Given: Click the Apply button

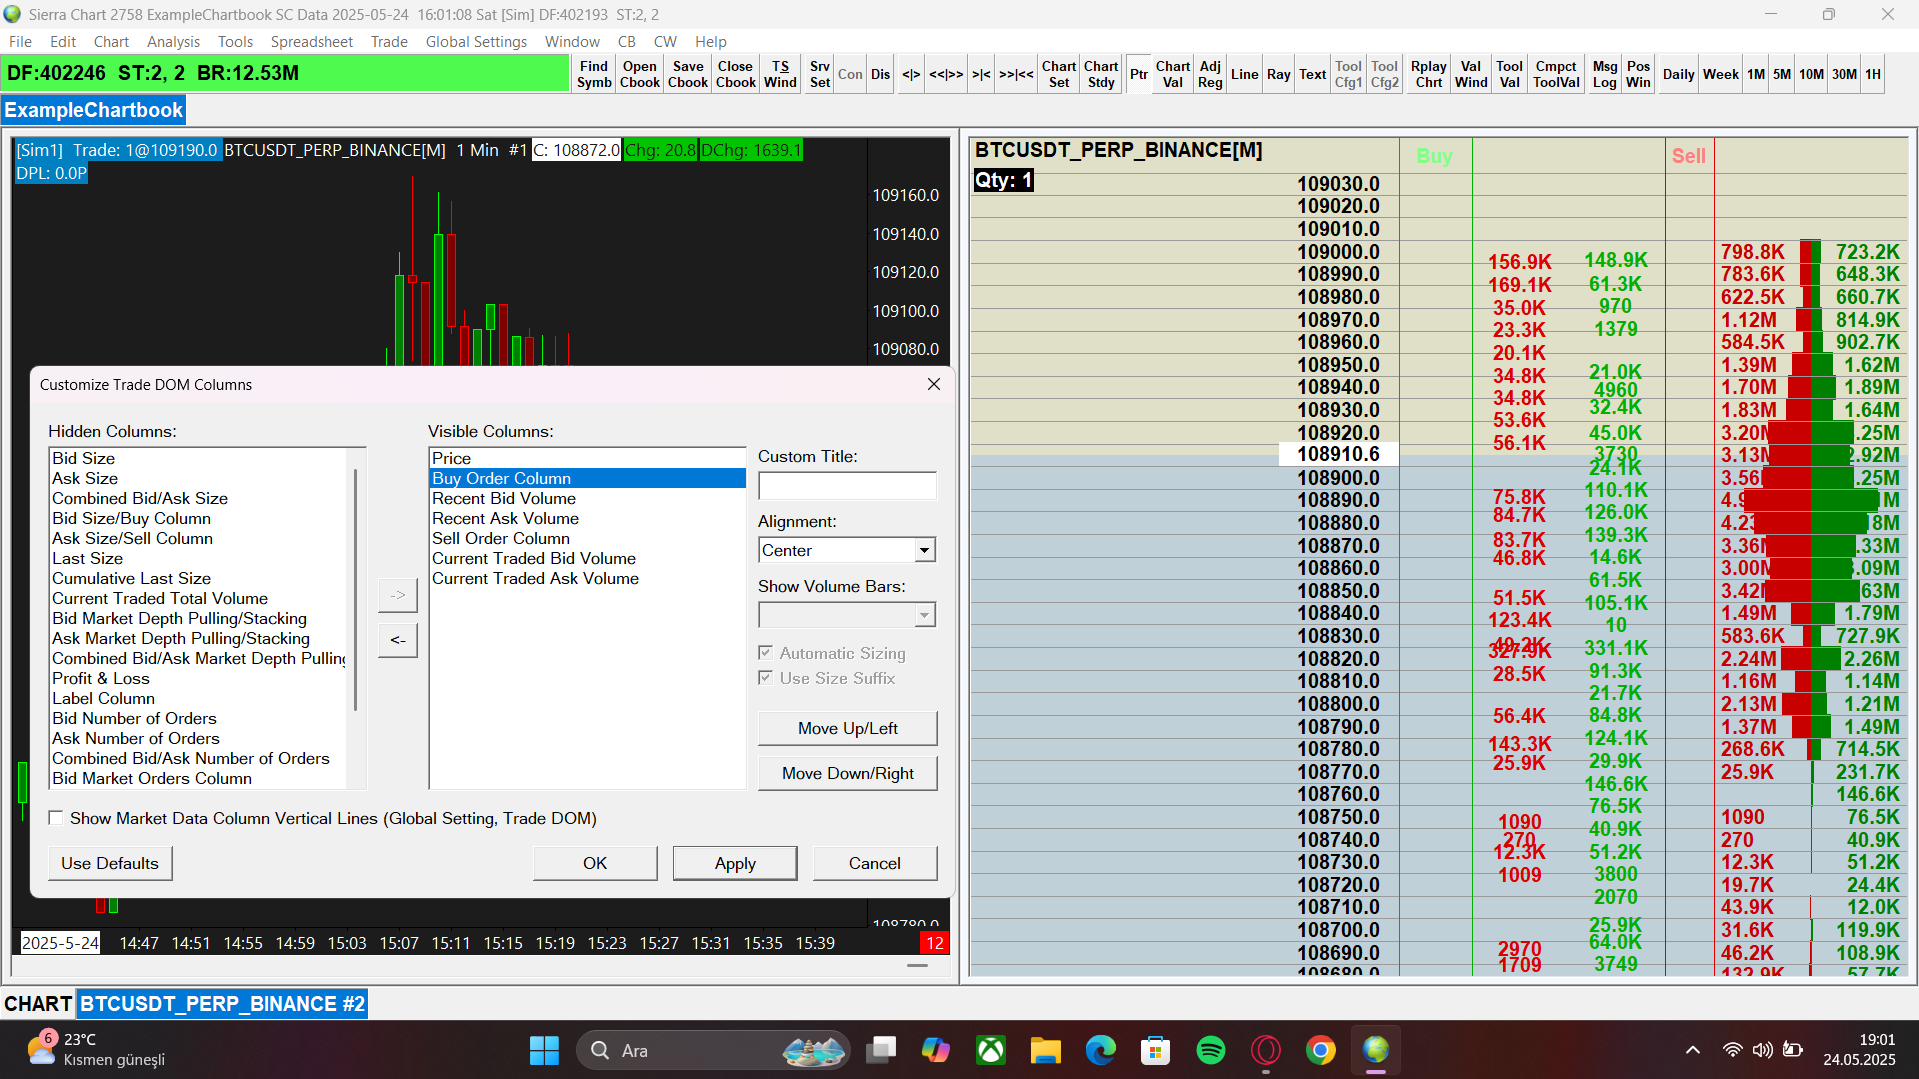Looking at the screenshot, I should pos(734,863).
